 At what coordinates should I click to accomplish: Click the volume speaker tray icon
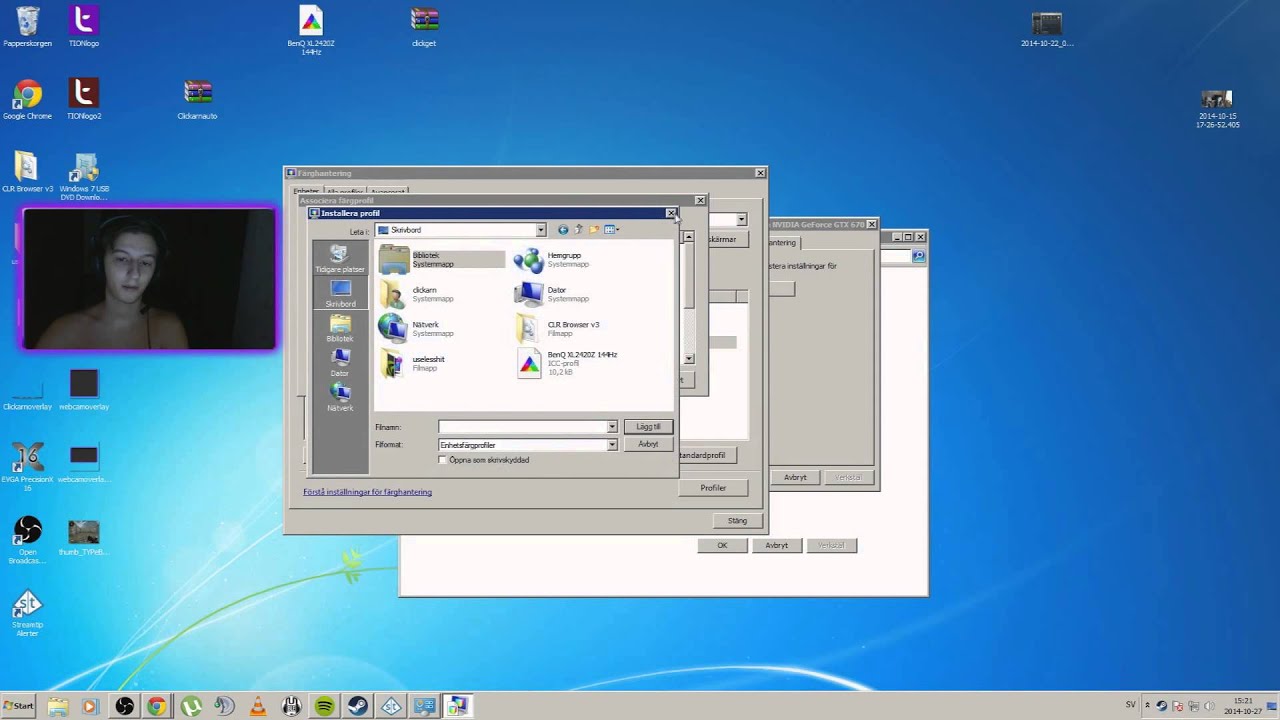tap(1209, 706)
